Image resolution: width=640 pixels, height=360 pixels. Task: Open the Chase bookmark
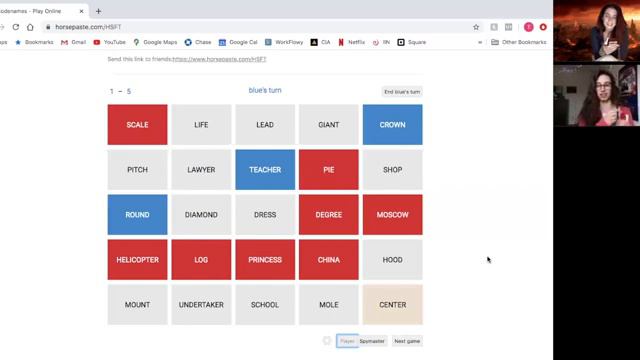(x=198, y=42)
